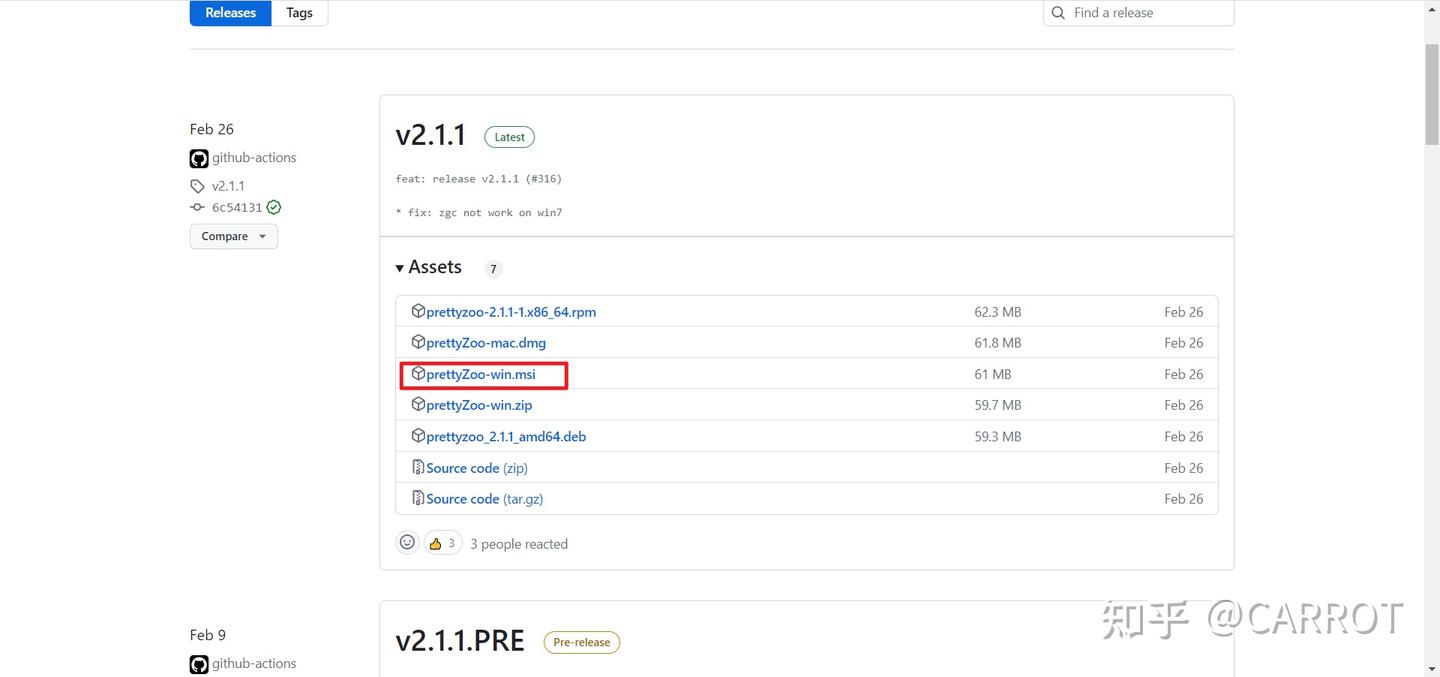Download prettyZoo-win.msi installer
The height and width of the screenshot is (677, 1440).
coord(481,374)
